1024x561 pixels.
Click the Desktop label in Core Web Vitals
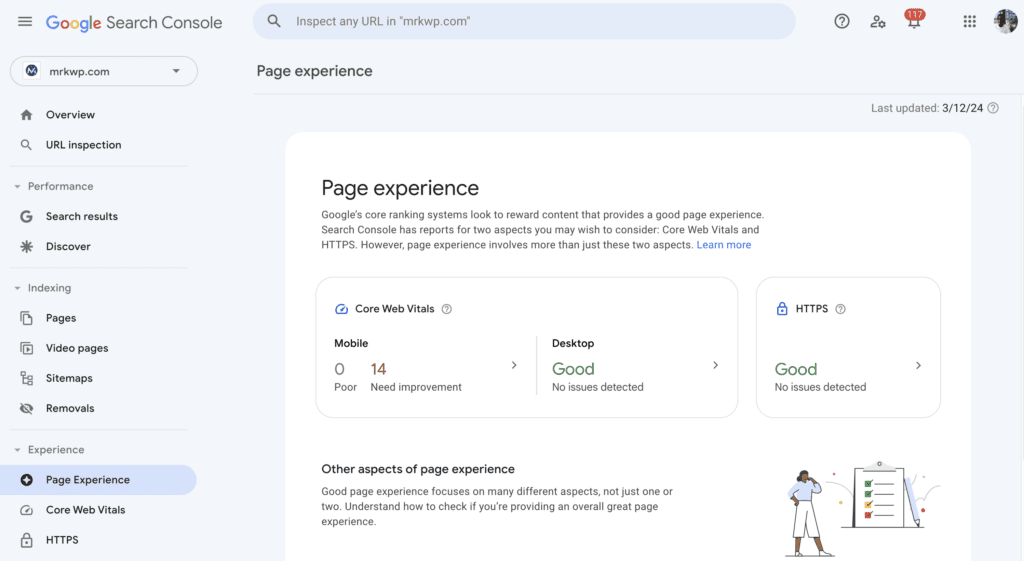[573, 344]
